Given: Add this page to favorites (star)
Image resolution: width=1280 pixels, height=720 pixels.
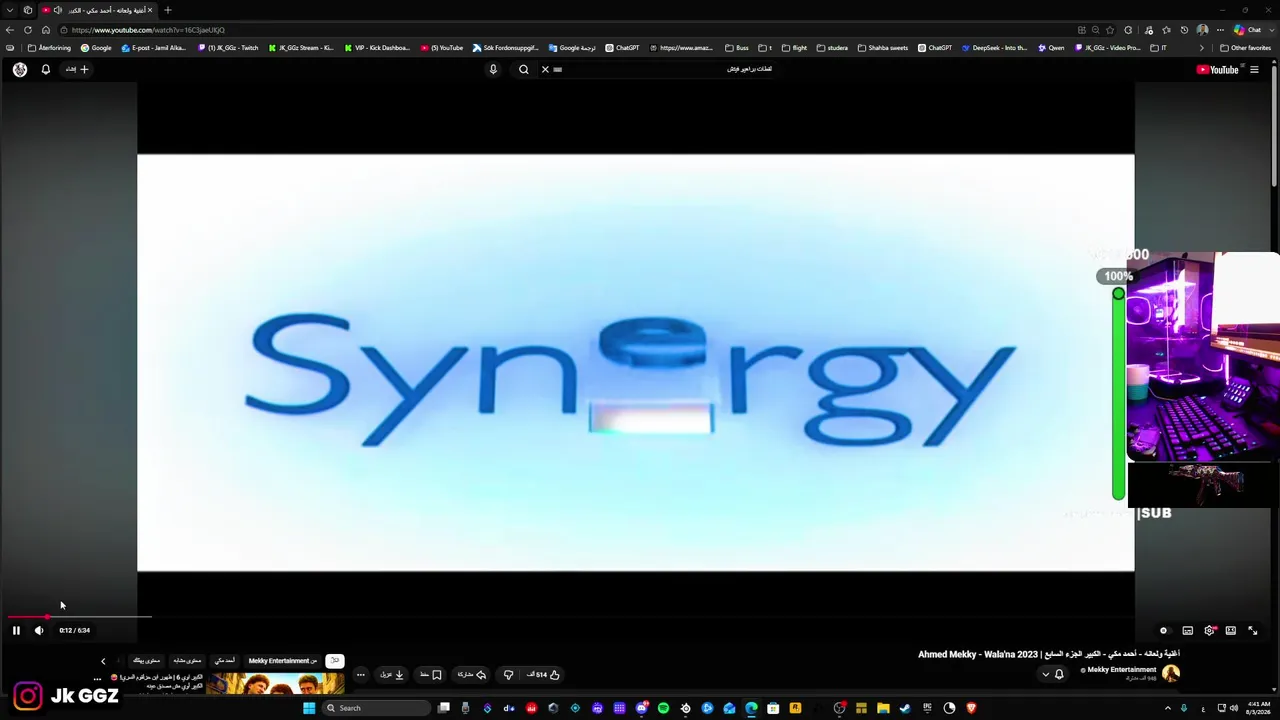Looking at the screenshot, I should (x=1110, y=30).
